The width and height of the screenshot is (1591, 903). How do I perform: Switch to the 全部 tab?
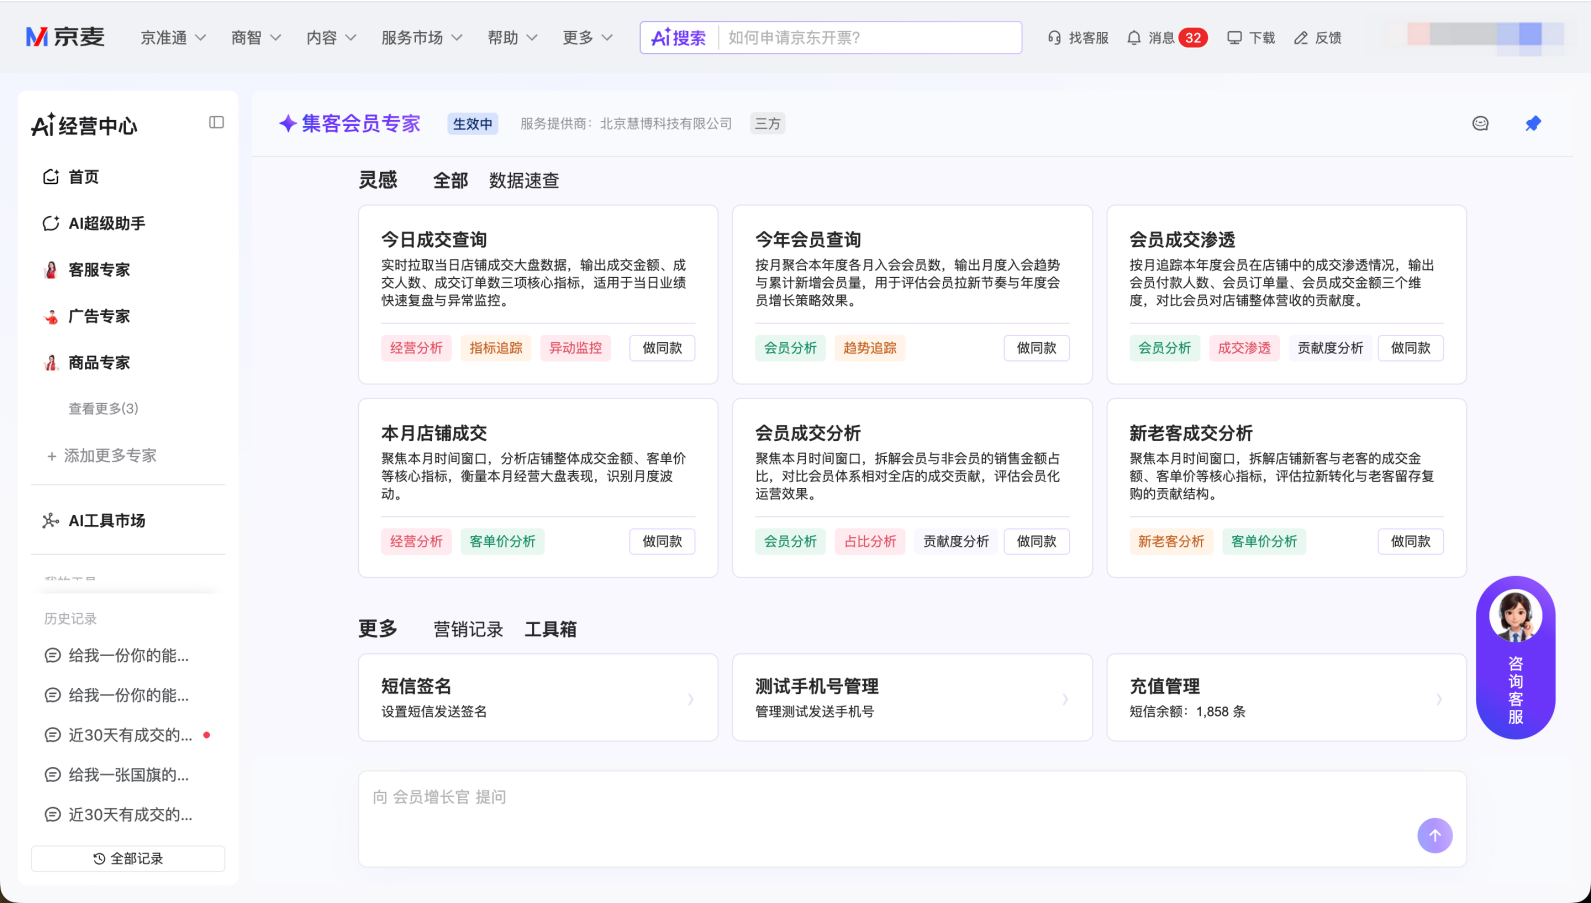[450, 181]
